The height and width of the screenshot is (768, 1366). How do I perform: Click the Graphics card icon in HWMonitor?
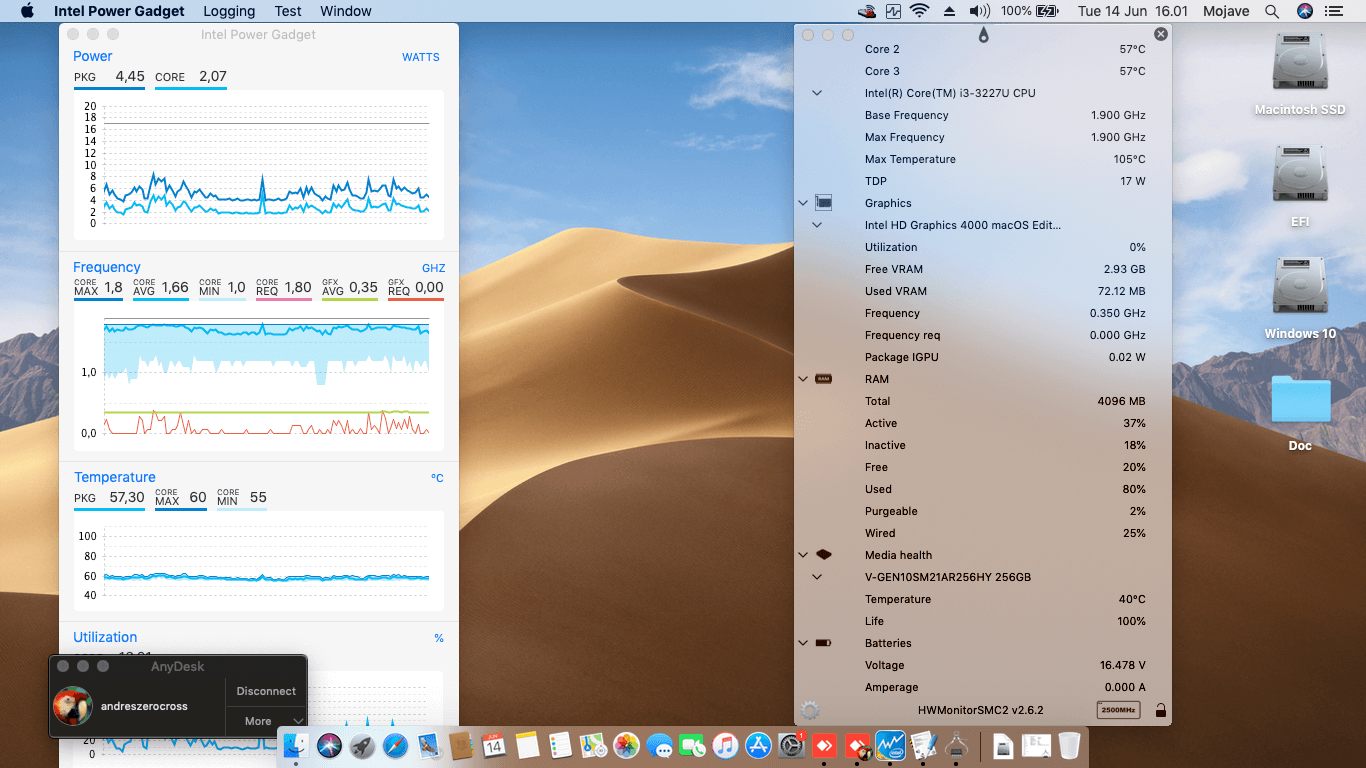(824, 203)
